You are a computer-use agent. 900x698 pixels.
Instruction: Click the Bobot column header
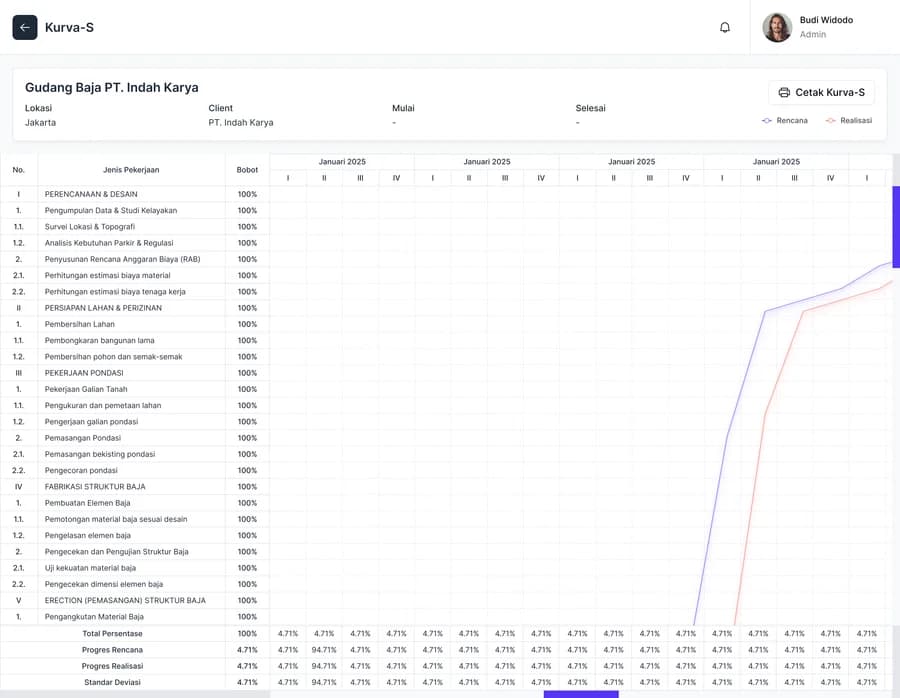[247, 170]
